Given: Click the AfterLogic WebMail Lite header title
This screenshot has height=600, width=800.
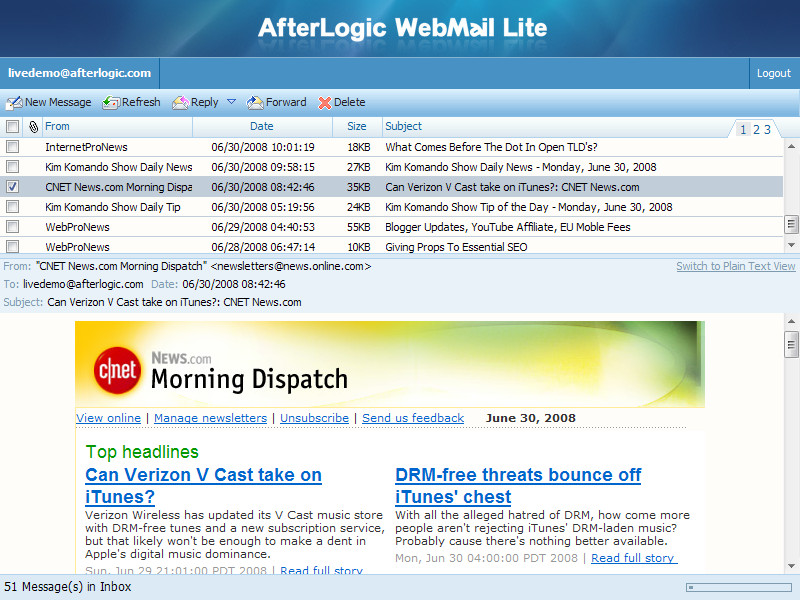Looking at the screenshot, I should pos(403,28).
